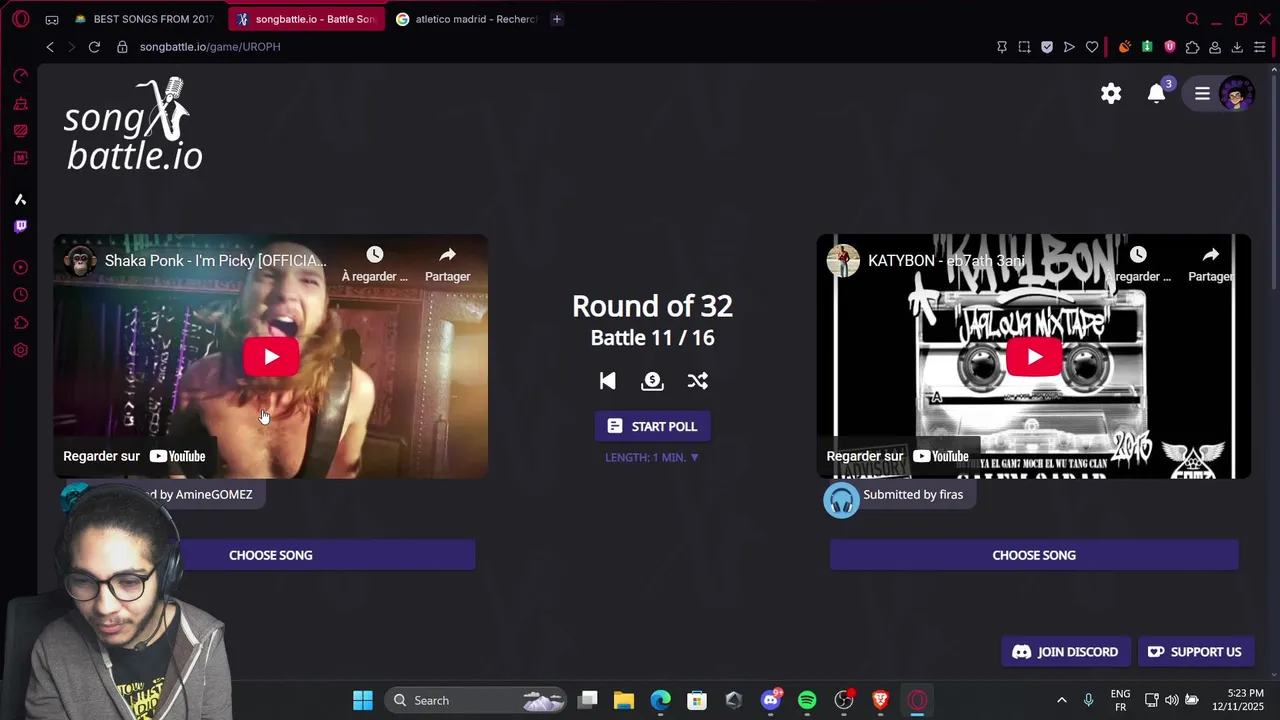Image resolution: width=1280 pixels, height=720 pixels.
Task: Click the send arrow icon in the address bar
Action: 1069,47
